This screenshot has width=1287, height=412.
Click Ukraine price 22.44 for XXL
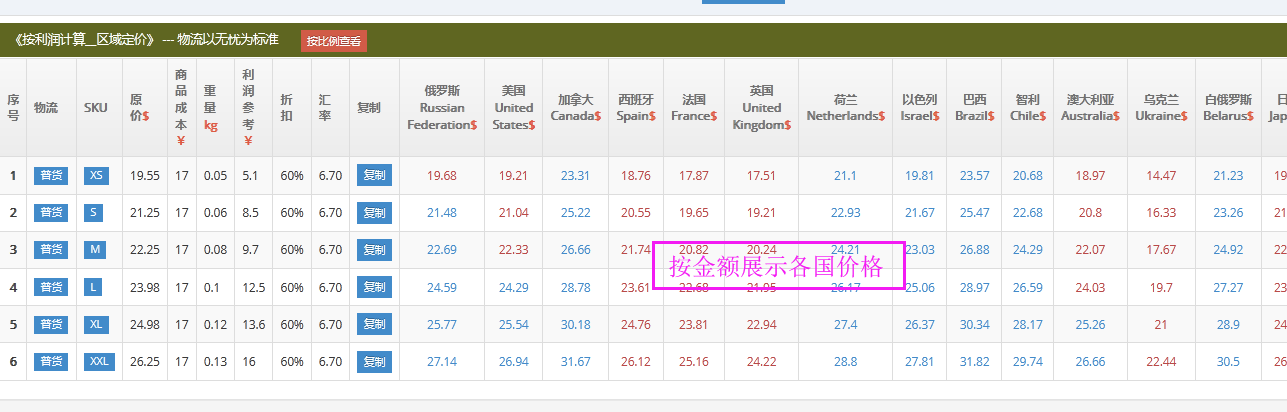[1161, 361]
